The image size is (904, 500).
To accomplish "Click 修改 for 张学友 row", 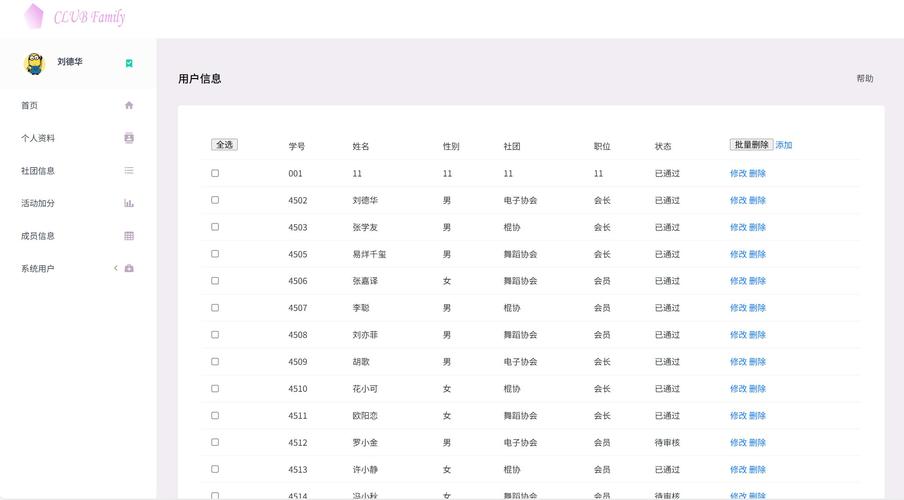I will click(x=738, y=227).
